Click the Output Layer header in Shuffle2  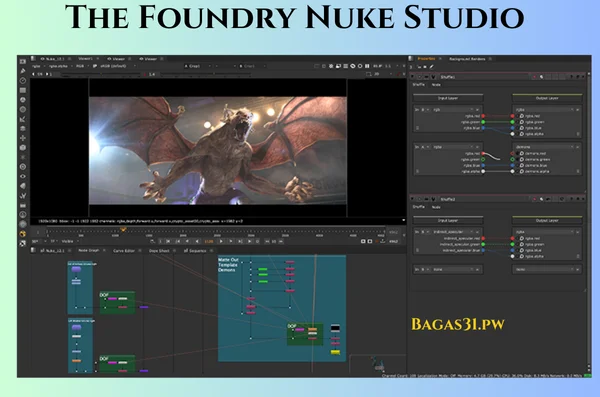click(x=547, y=221)
